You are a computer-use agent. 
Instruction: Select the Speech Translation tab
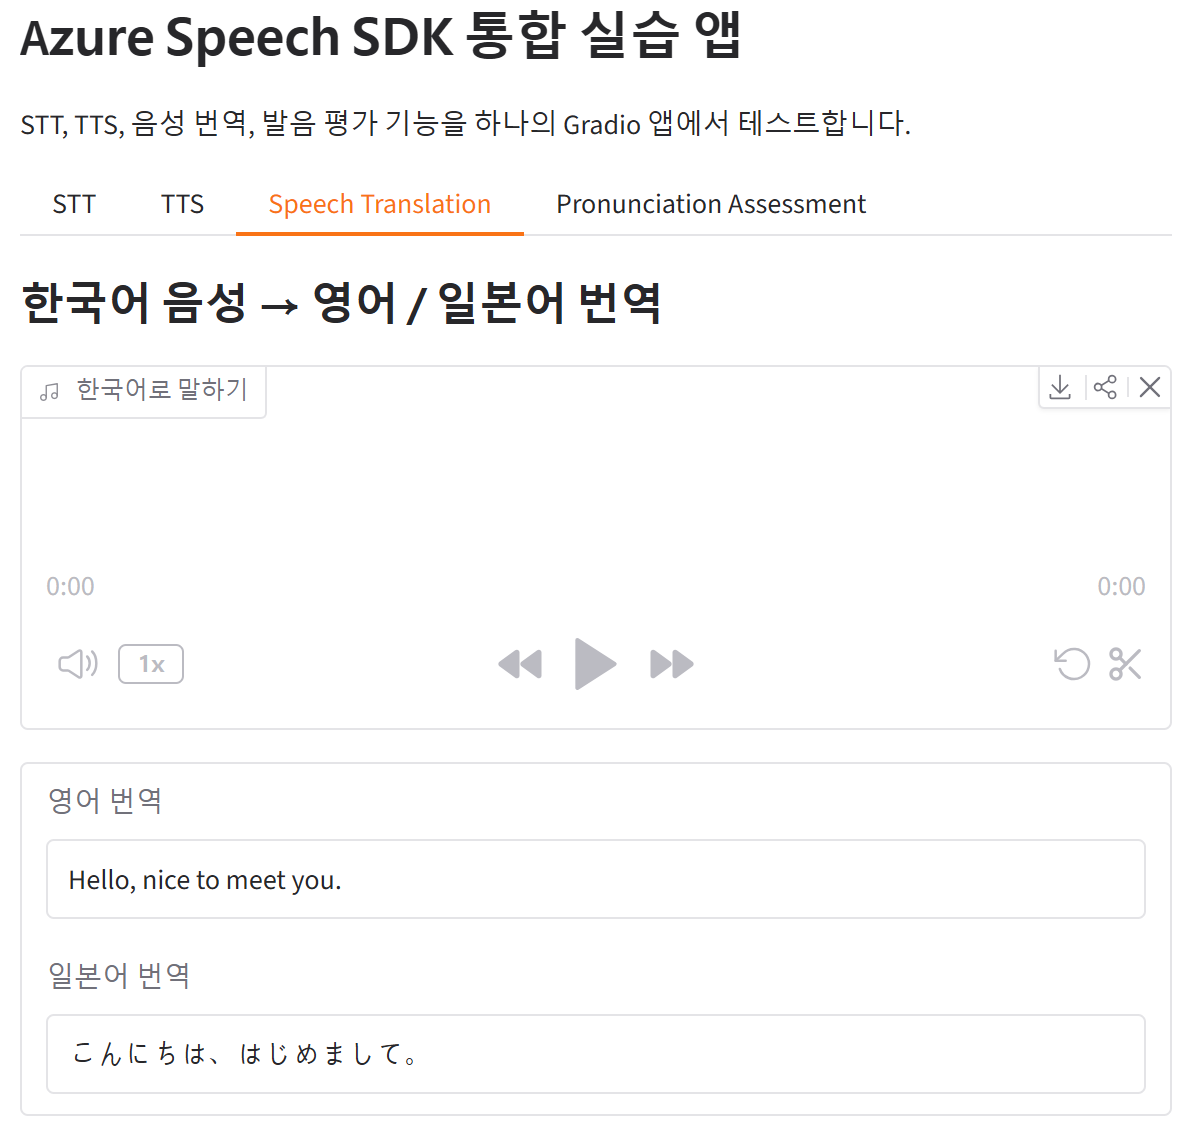coord(379,205)
